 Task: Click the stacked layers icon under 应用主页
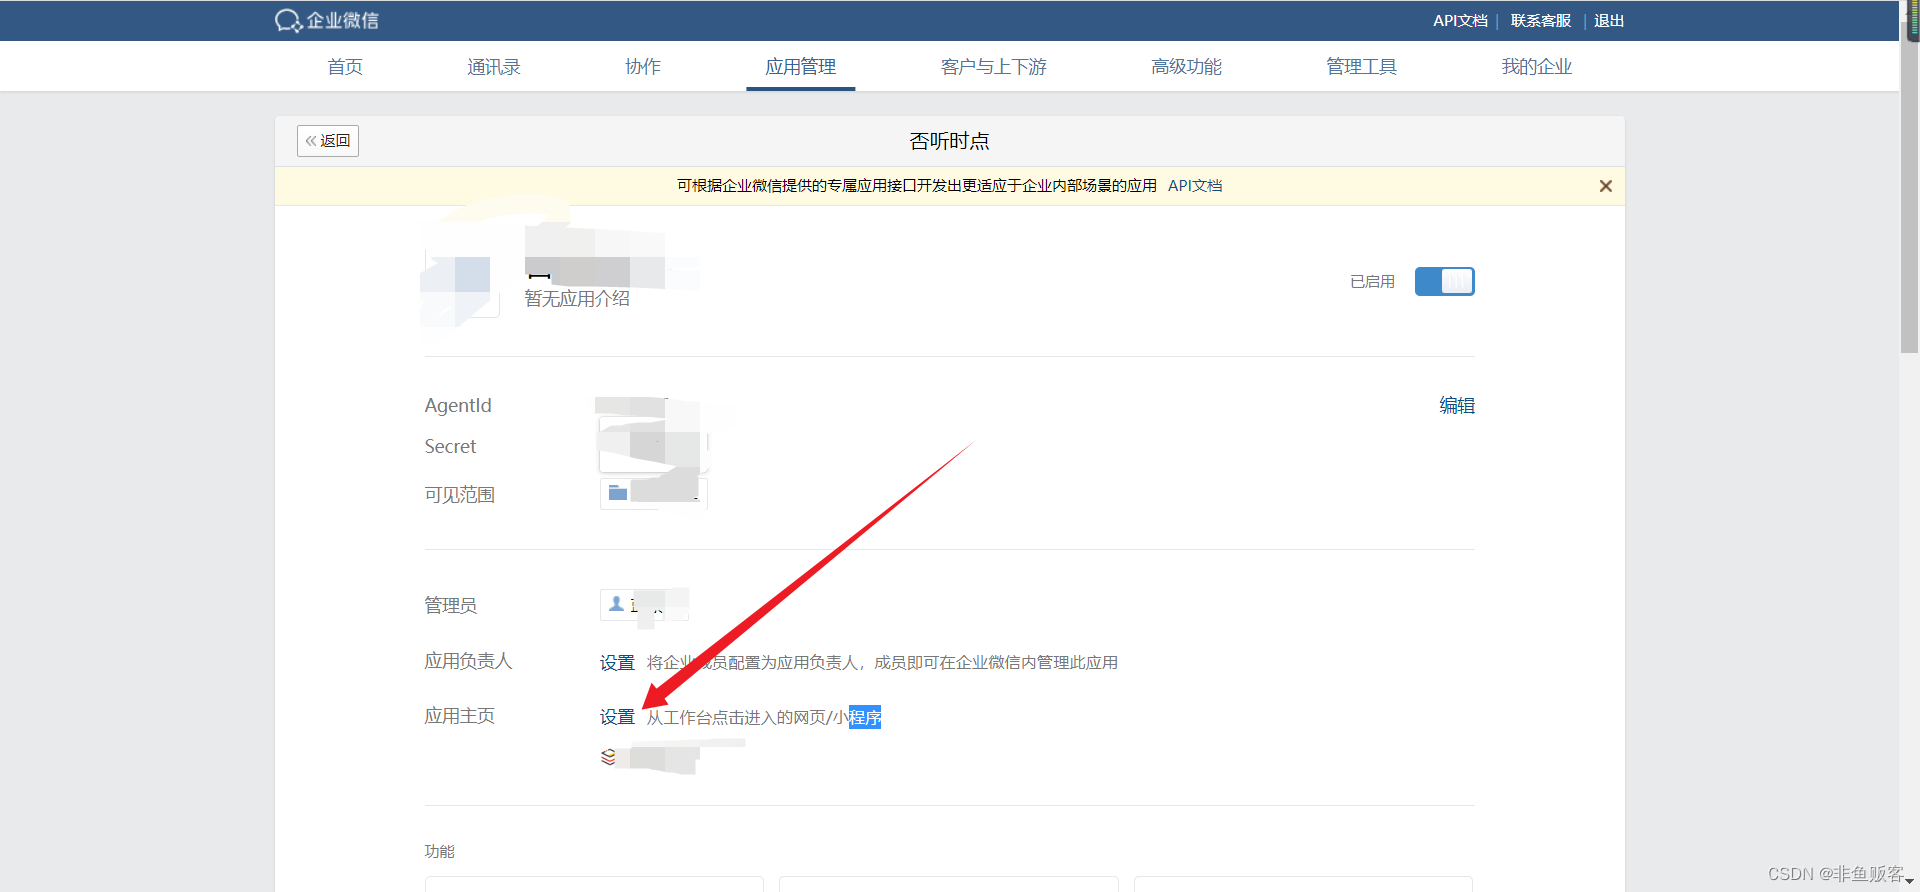pyautogui.click(x=608, y=757)
